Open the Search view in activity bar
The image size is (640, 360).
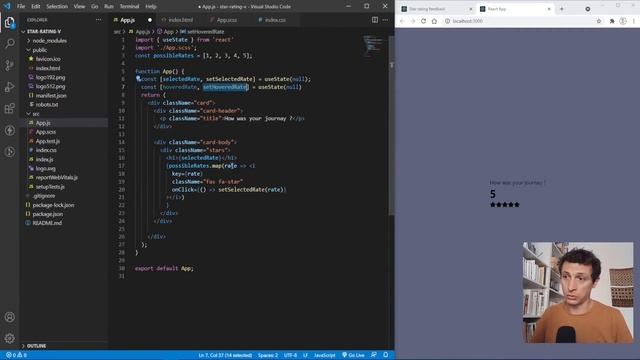tap(9, 43)
